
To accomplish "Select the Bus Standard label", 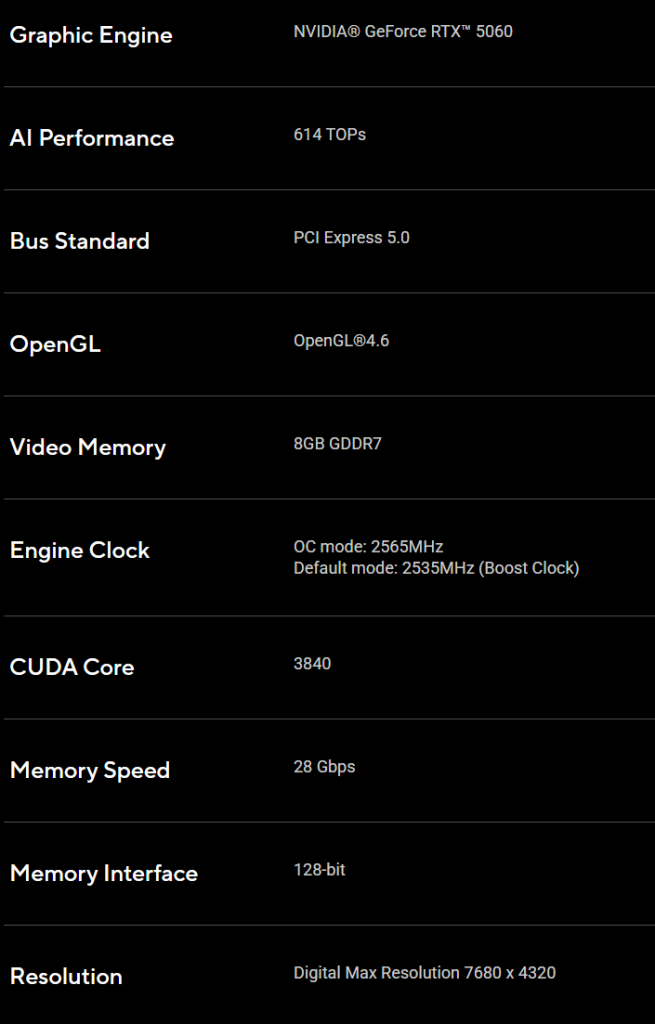I will click(80, 241).
